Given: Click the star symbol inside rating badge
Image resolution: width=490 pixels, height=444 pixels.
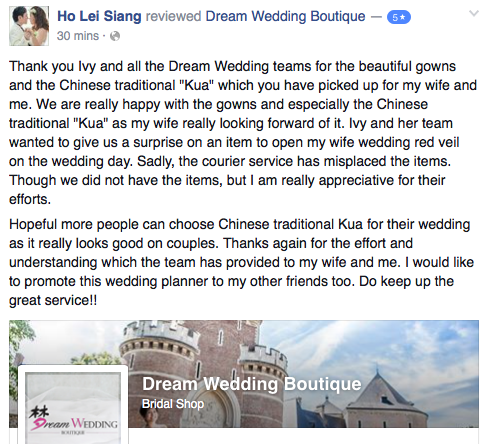Looking at the screenshot, I should [403, 17].
